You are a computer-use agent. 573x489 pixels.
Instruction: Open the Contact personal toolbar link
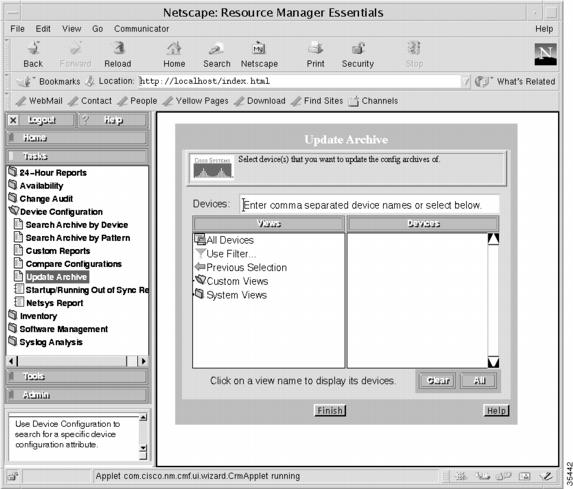[x=91, y=101]
